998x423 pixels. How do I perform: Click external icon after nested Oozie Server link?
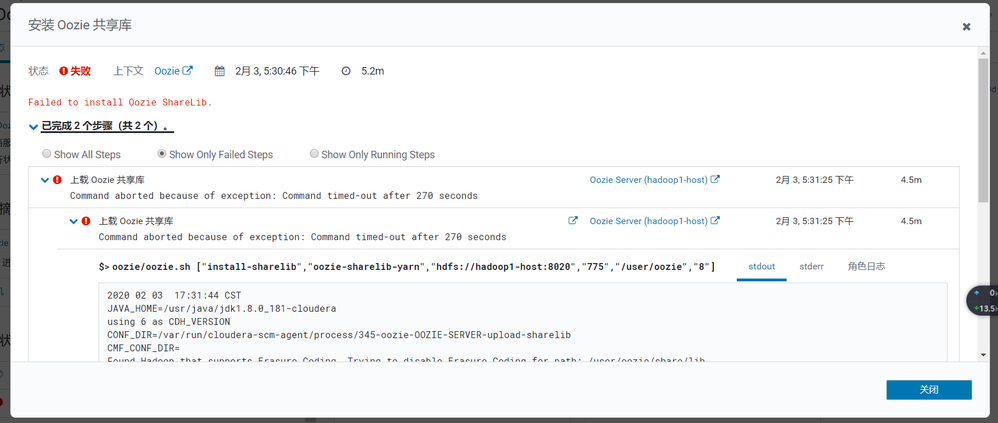click(715, 221)
